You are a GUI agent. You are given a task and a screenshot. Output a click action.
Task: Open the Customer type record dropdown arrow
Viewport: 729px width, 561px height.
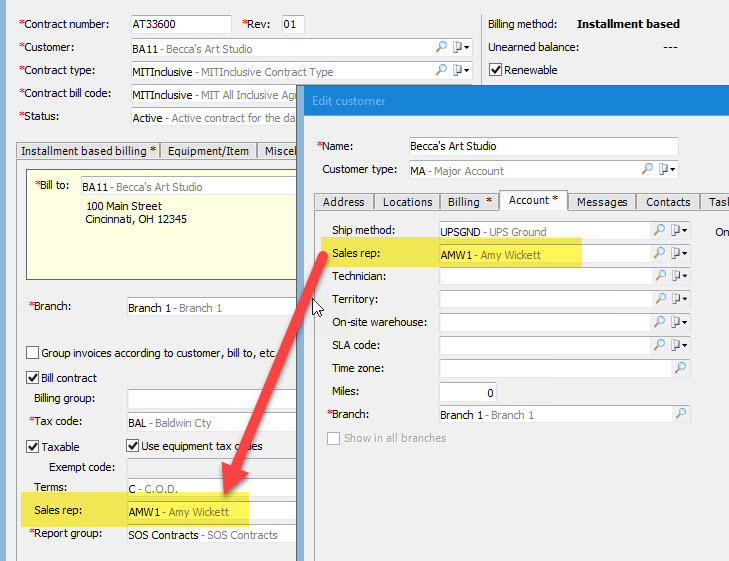[669, 170]
